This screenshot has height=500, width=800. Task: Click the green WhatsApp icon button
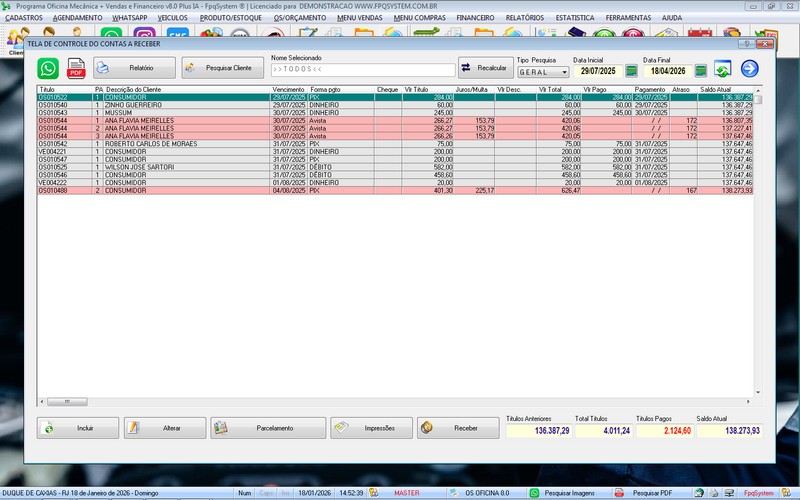click(48, 68)
